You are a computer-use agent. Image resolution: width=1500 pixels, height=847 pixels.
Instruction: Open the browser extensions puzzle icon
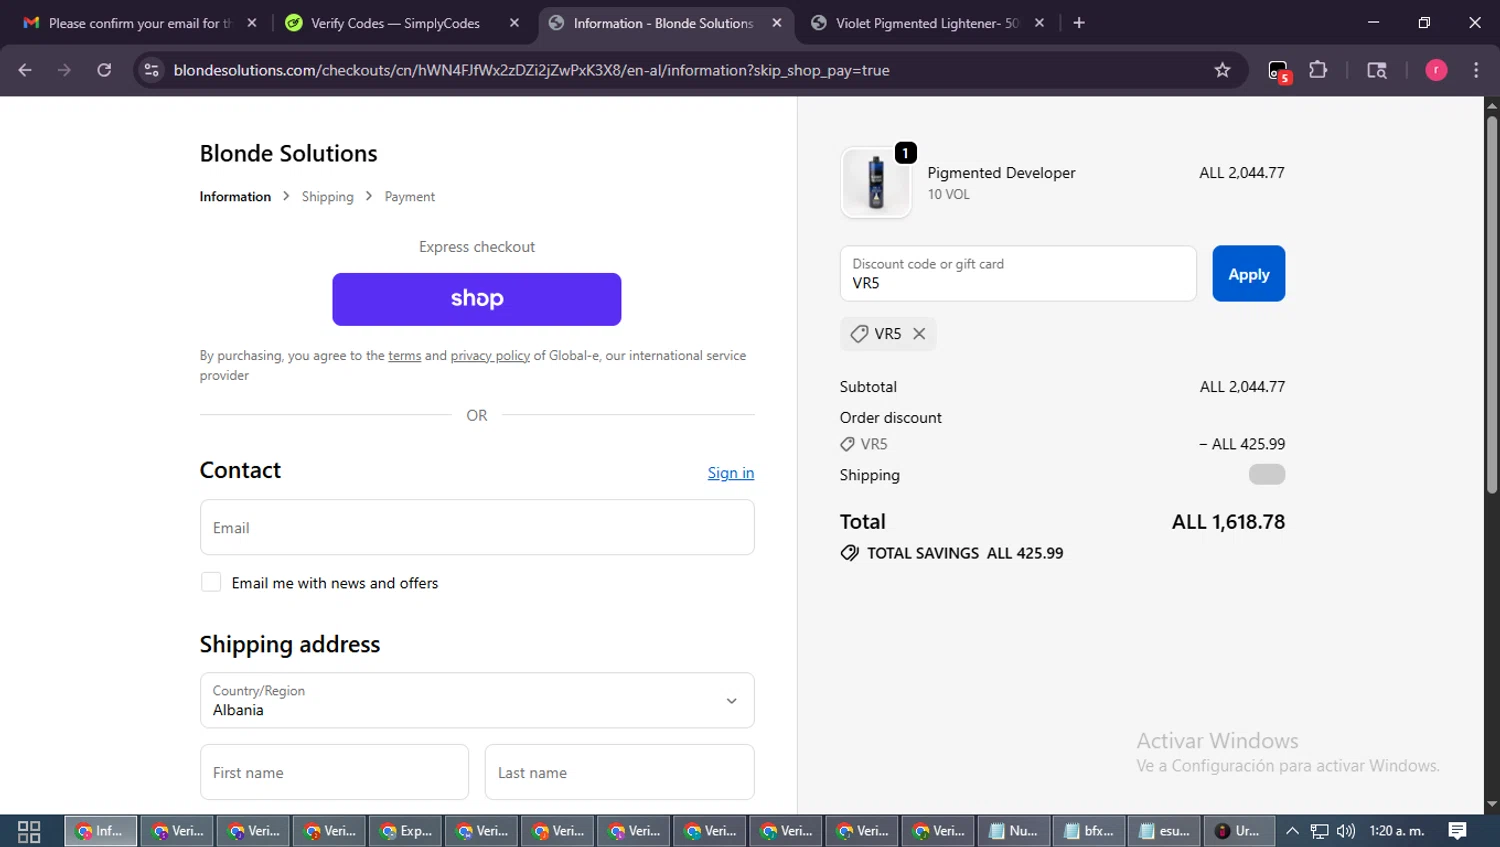click(1318, 70)
